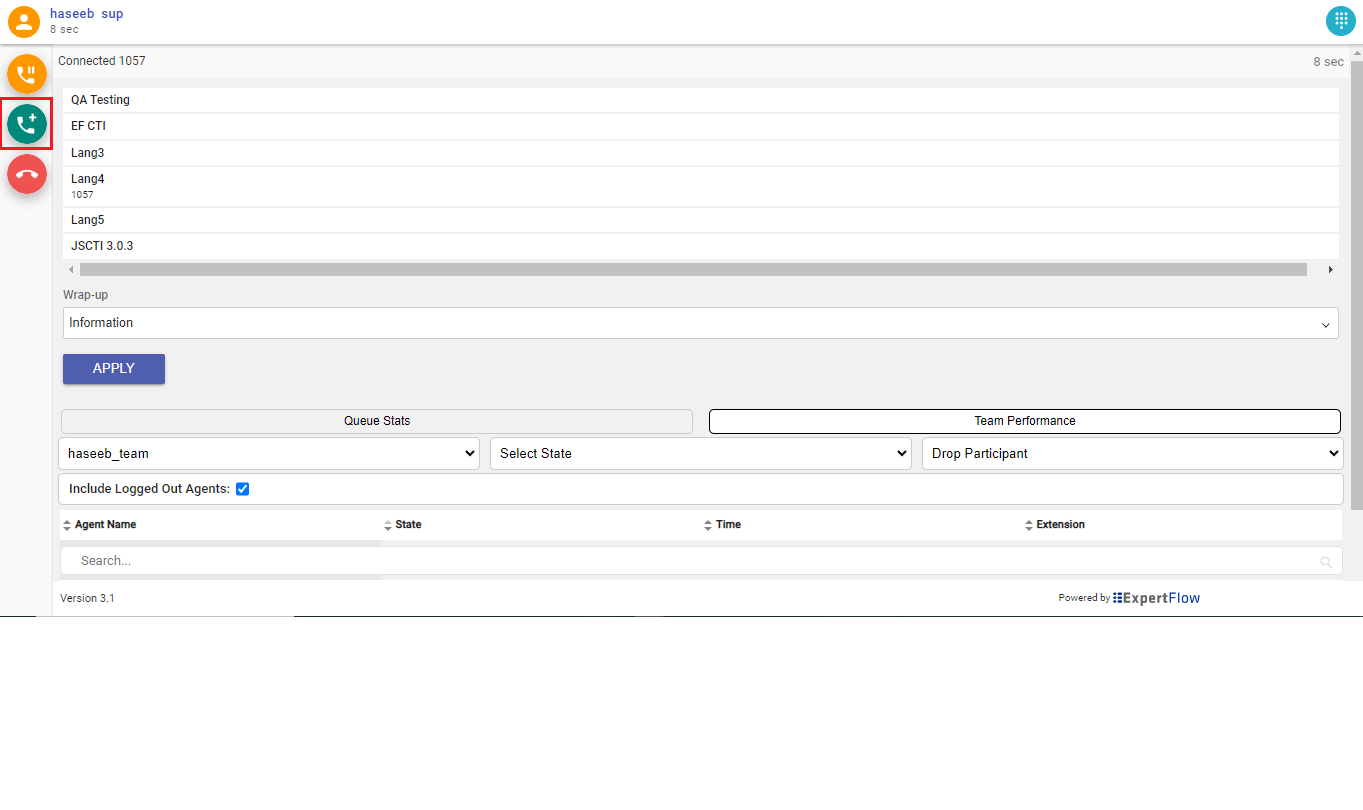
Task: Sort by Extension column arrows
Action: point(1029,525)
